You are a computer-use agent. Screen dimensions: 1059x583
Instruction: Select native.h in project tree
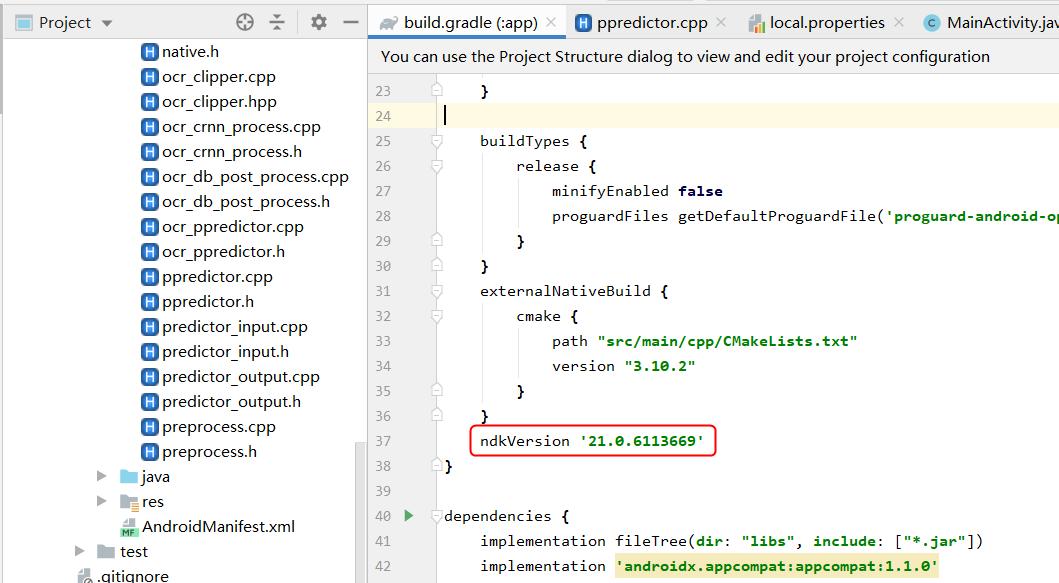tap(190, 52)
